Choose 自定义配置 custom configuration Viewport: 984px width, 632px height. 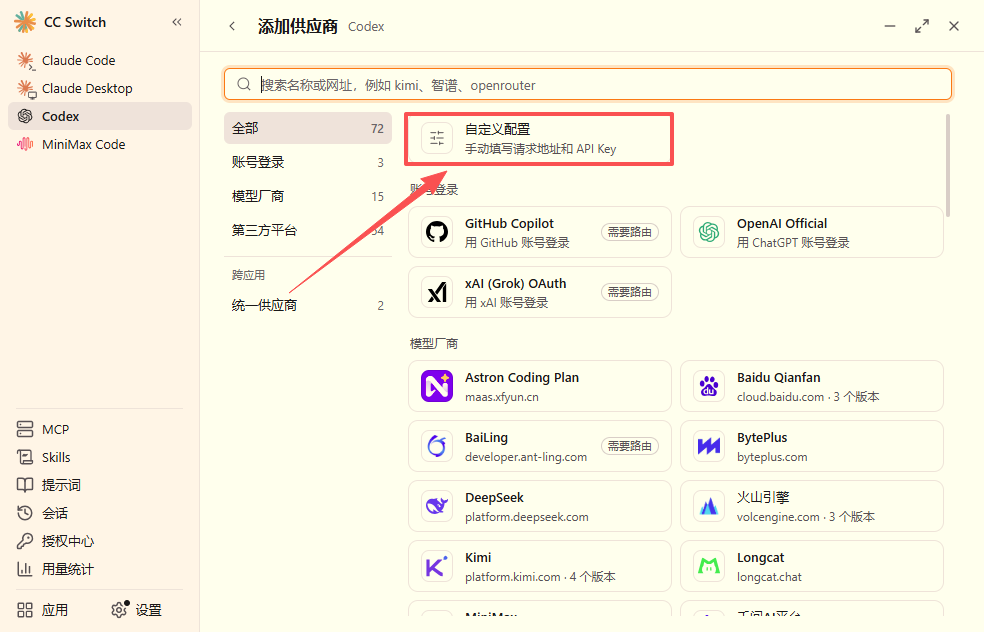[539, 139]
